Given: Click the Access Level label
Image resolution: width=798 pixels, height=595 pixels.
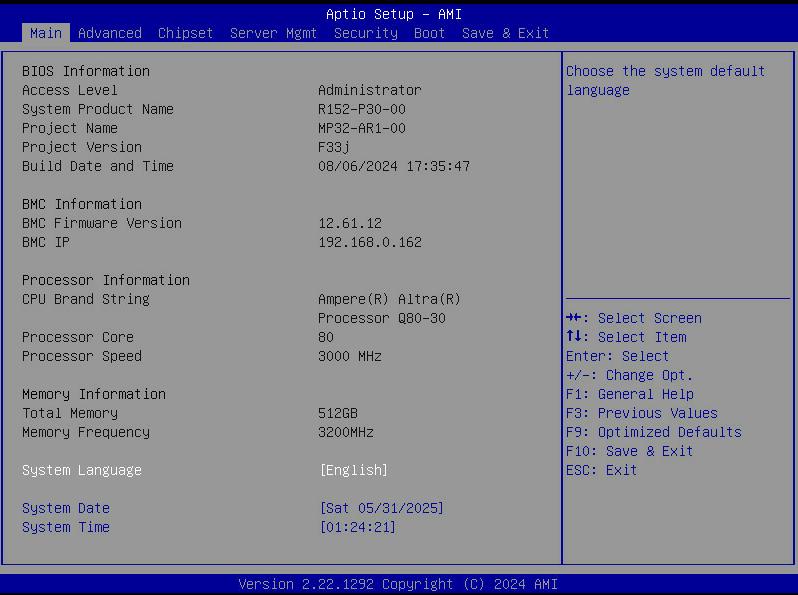Looking at the screenshot, I should click(x=70, y=90).
